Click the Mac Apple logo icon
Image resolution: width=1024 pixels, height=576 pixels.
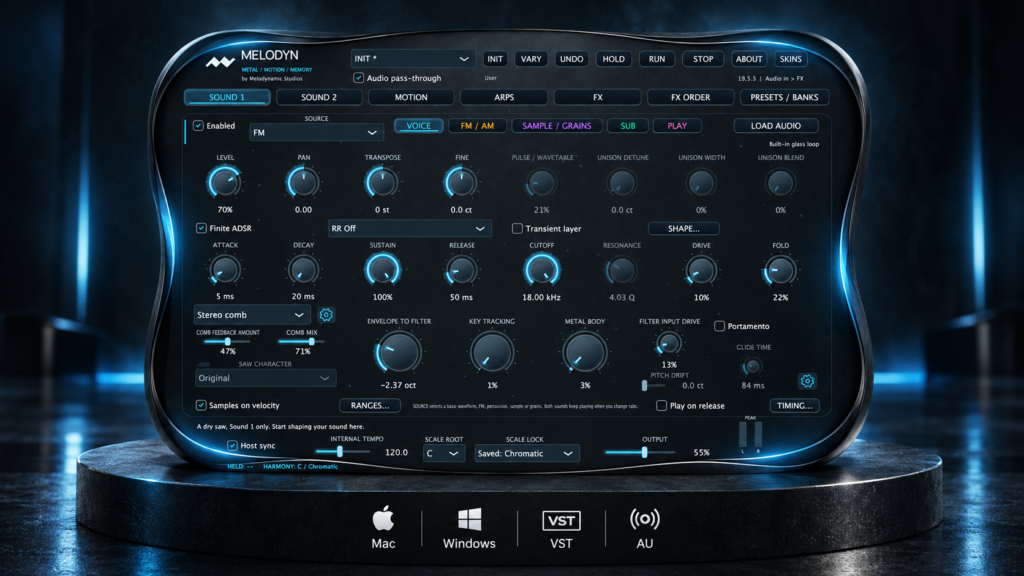(x=383, y=519)
